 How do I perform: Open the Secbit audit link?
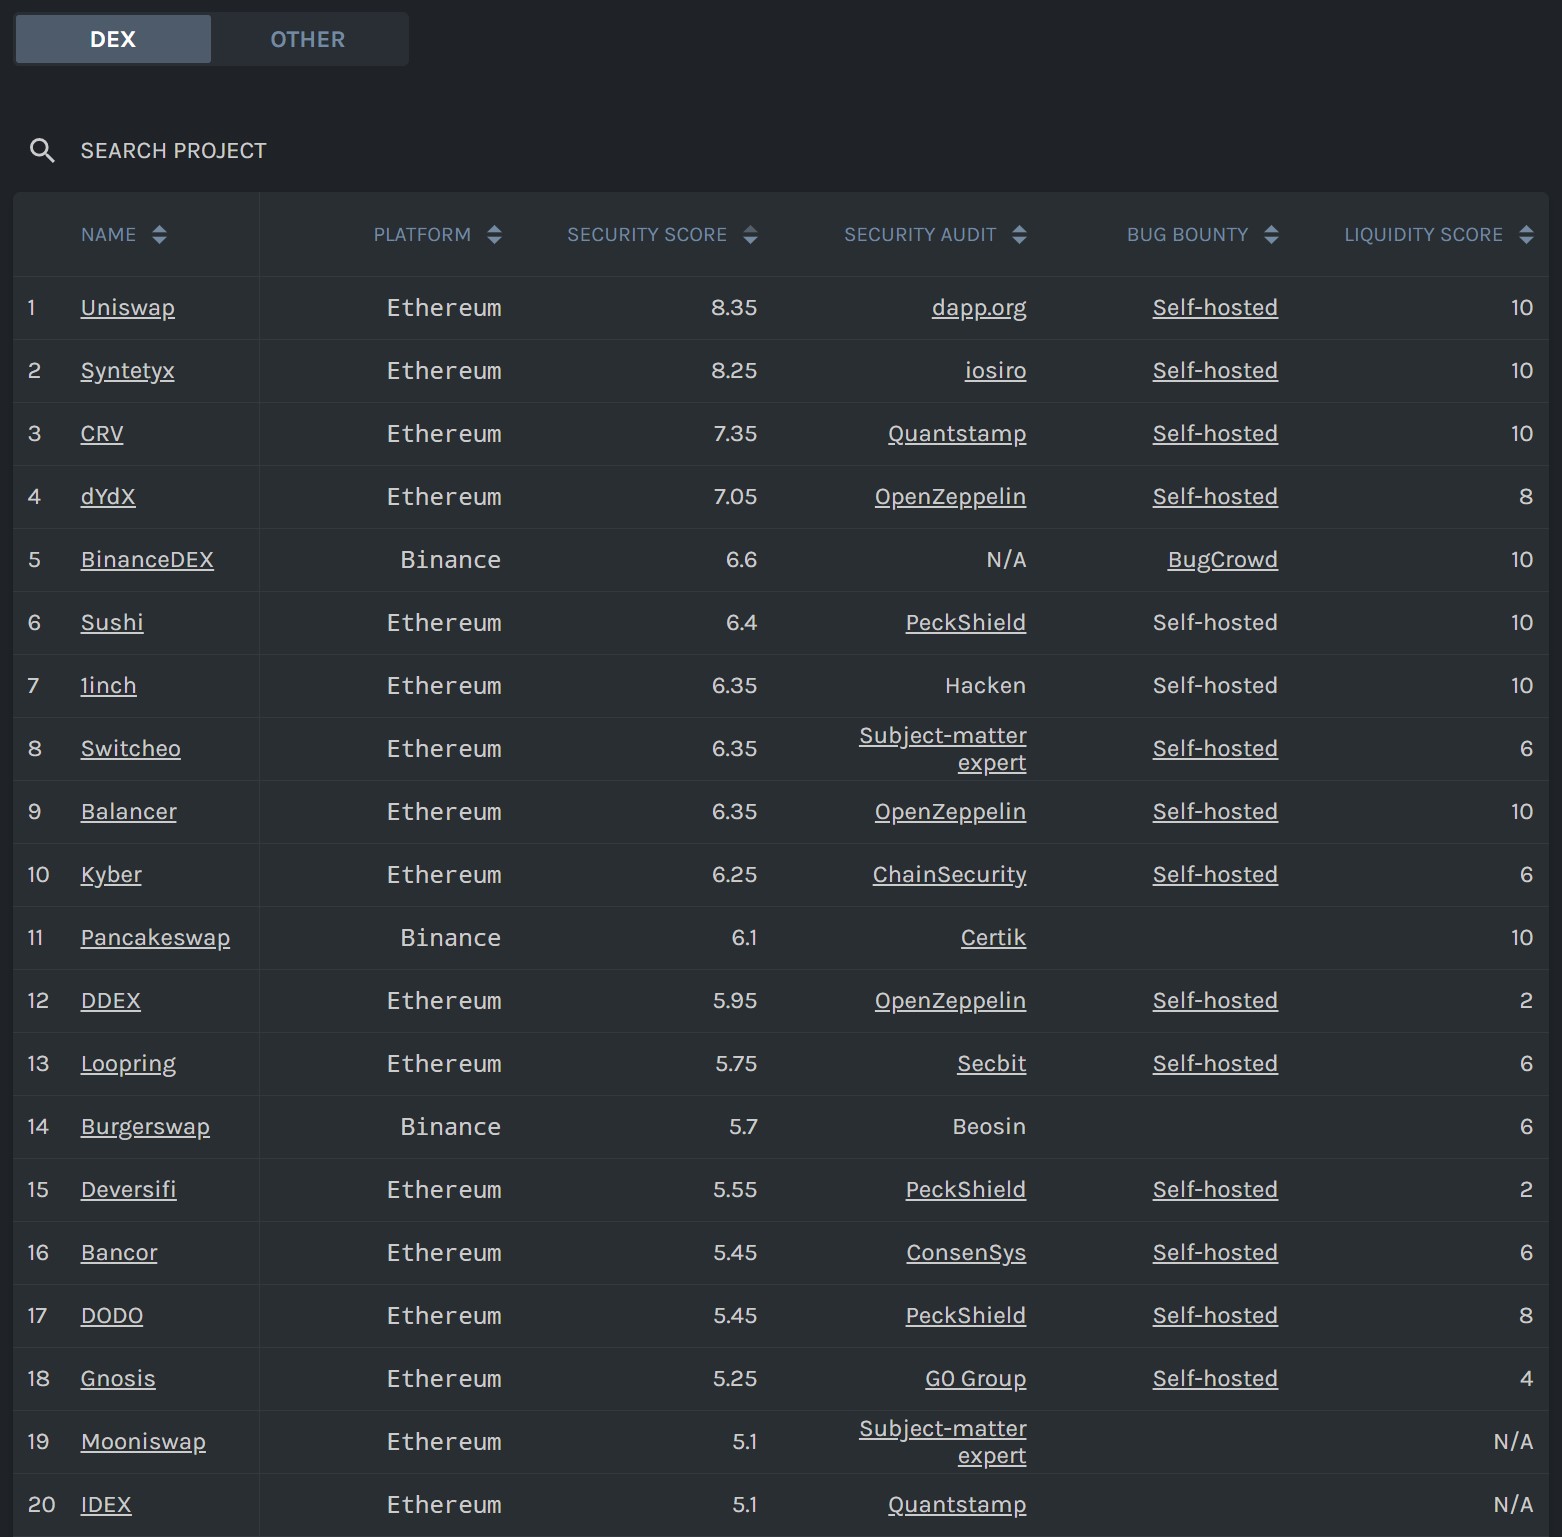(x=992, y=1064)
